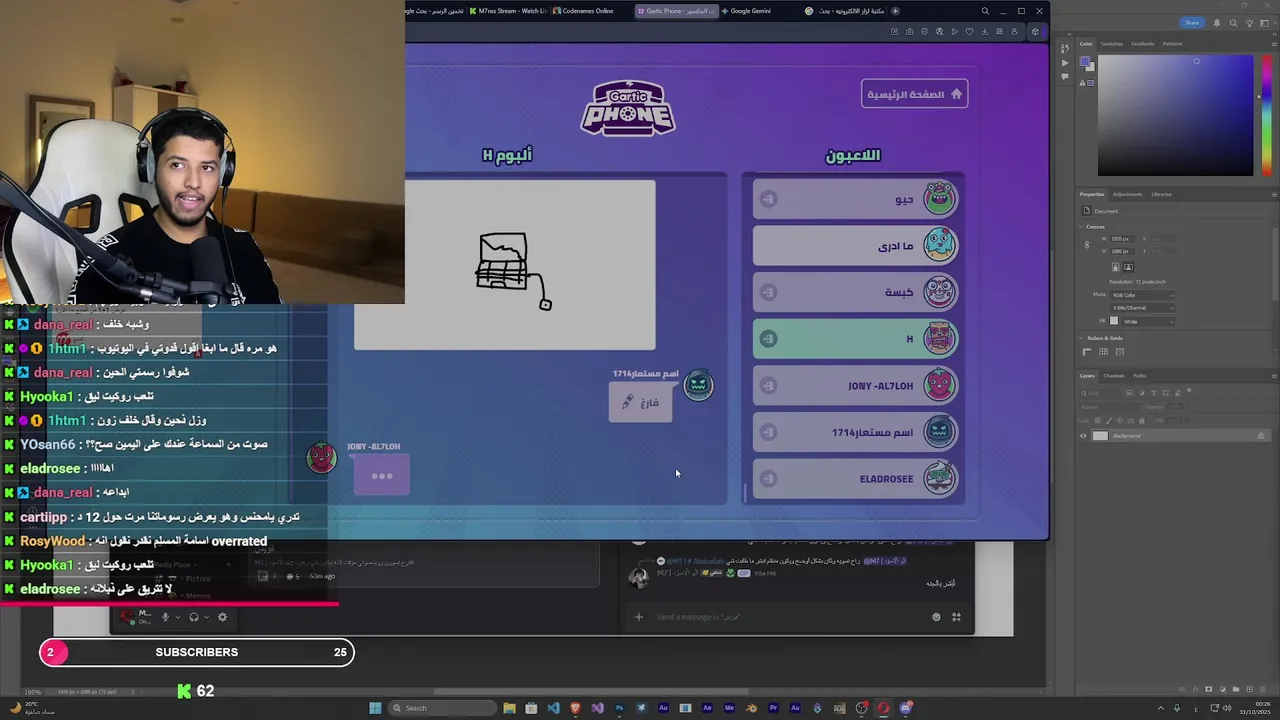Click the فارغ empty reply bubble

[640, 402]
